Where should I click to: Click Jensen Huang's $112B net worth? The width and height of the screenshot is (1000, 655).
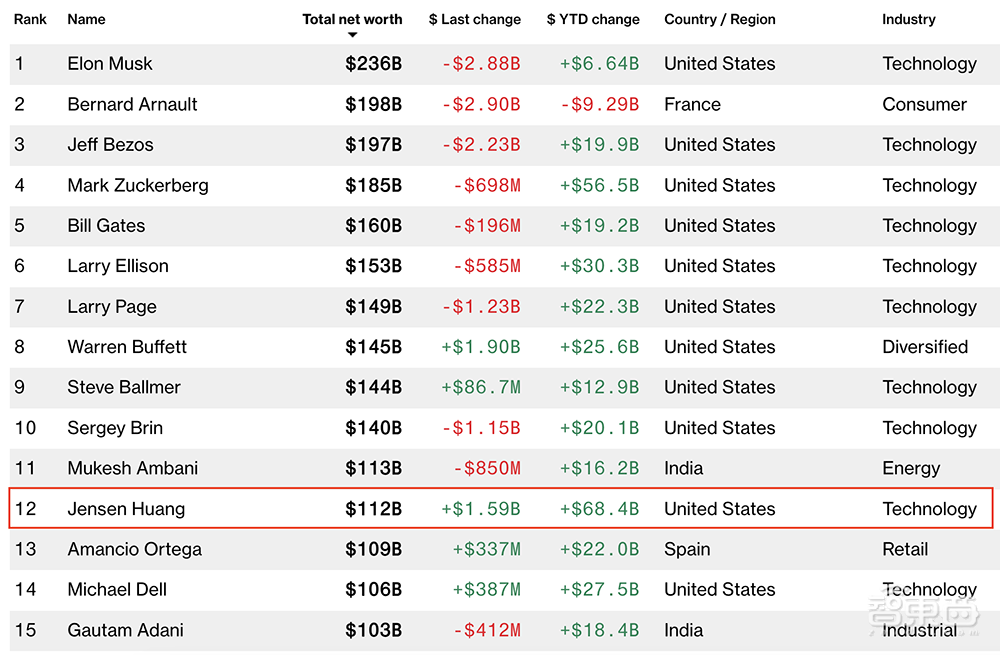point(373,509)
